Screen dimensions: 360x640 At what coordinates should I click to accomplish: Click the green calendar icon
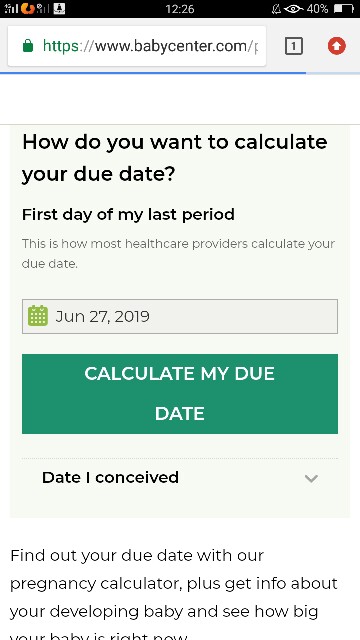click(x=38, y=316)
